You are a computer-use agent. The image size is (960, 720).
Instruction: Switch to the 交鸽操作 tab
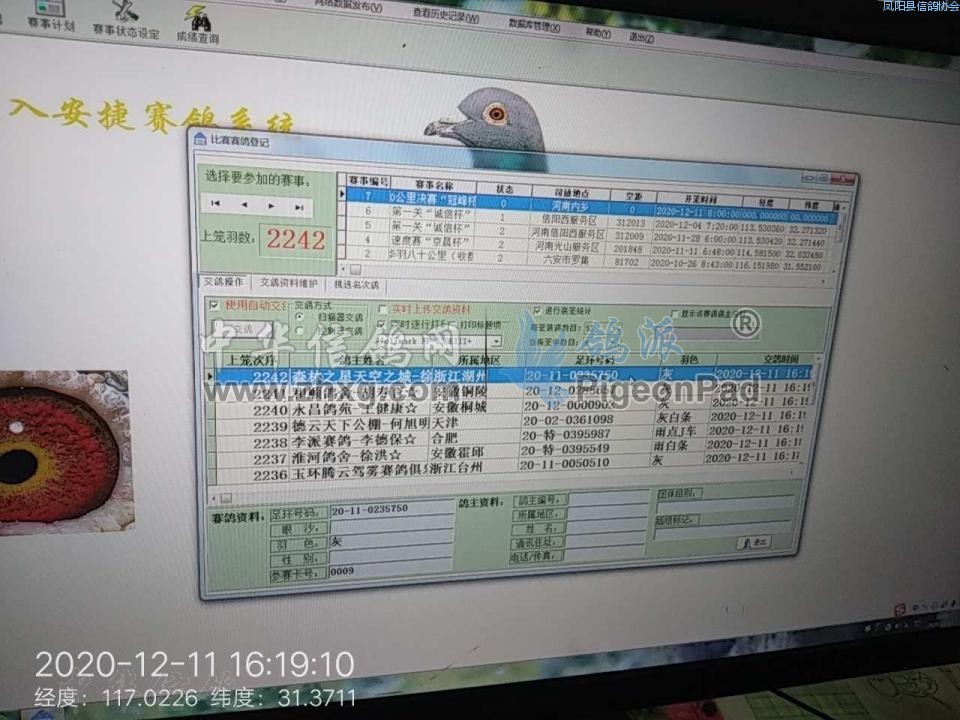pos(223,282)
